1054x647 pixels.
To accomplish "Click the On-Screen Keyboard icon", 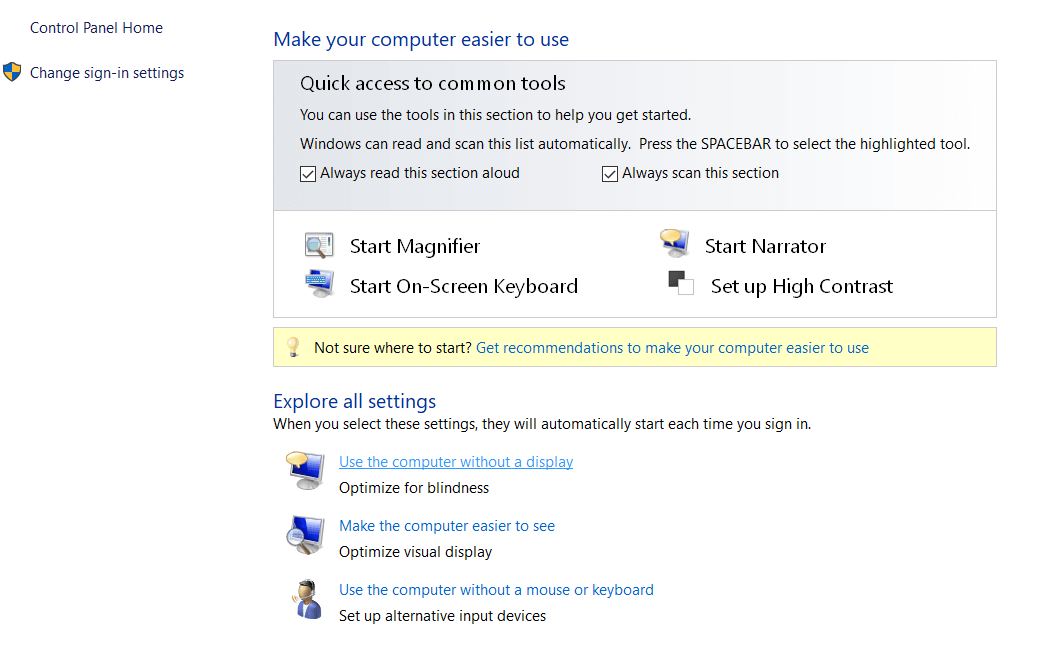I will point(319,284).
